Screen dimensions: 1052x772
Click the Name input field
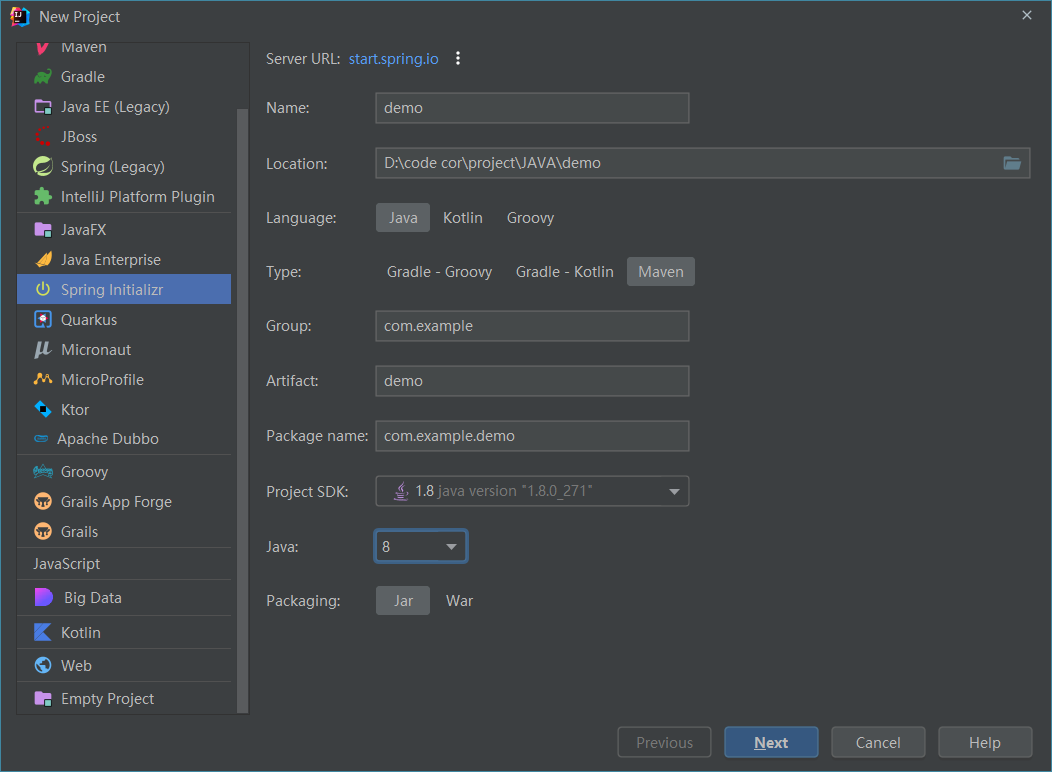532,108
